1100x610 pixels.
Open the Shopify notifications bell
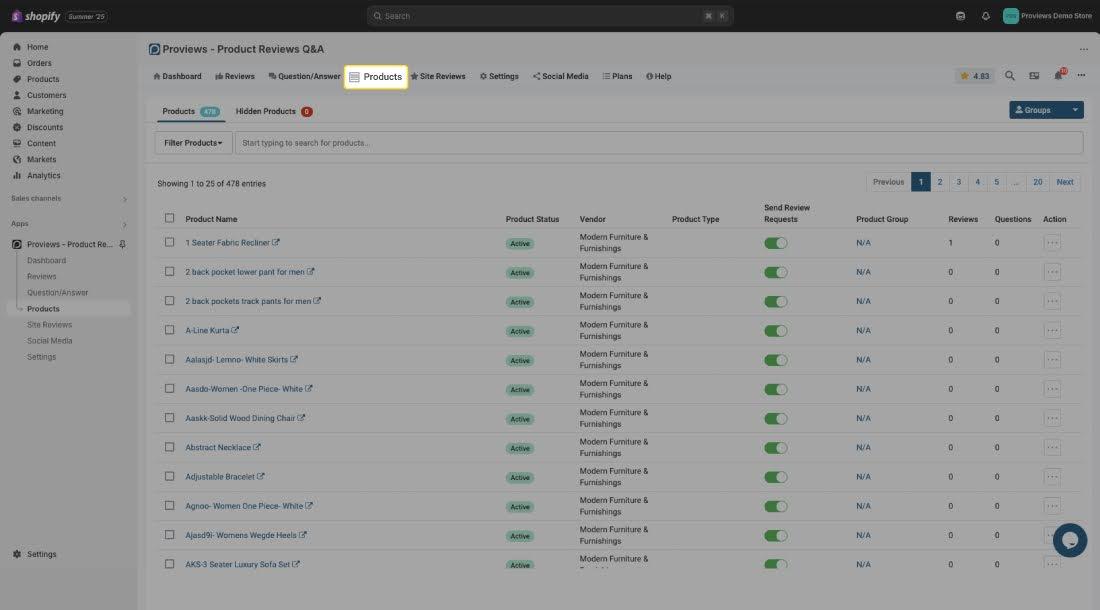coord(986,16)
